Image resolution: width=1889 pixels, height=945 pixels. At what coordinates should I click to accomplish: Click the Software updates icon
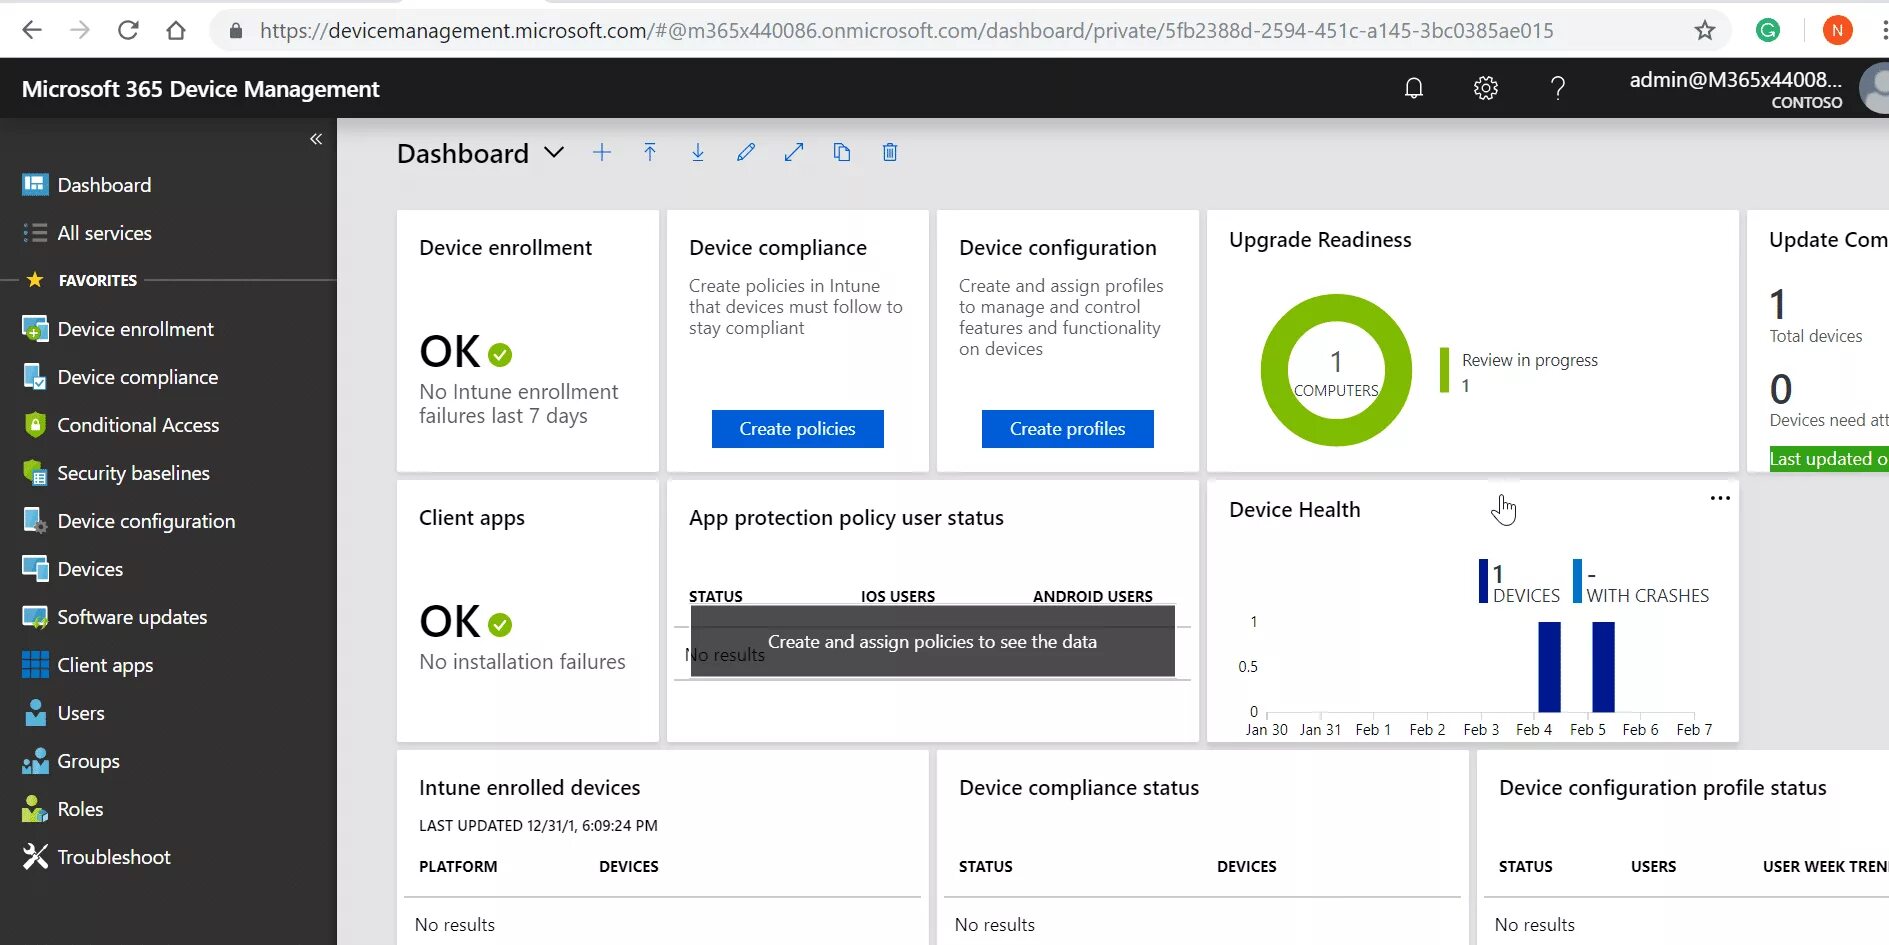click(35, 617)
